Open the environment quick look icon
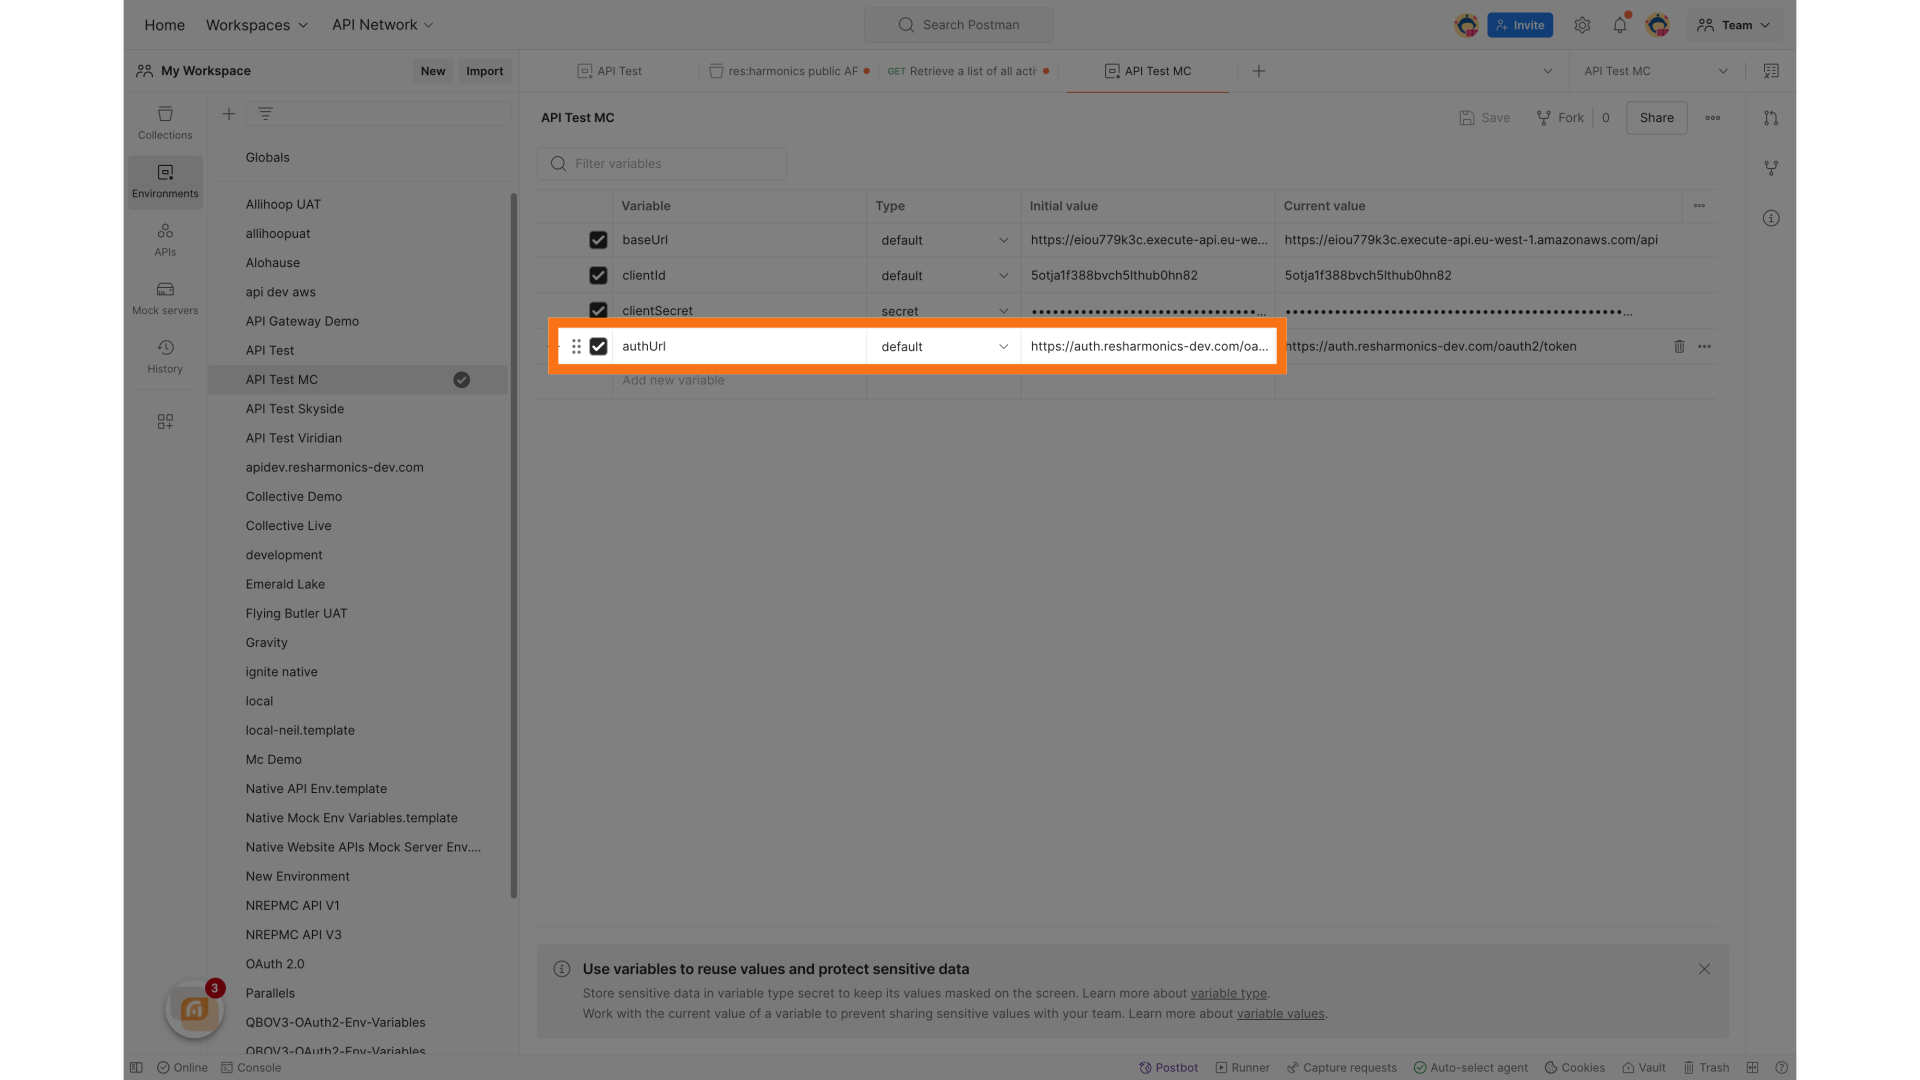1920x1080 pixels. [x=1771, y=71]
